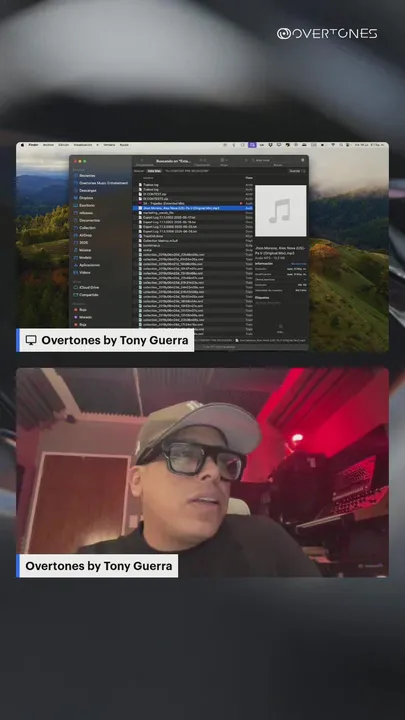Filter by the purple Morado tag
Viewport: 405px width, 720px height.
[x=83, y=317]
